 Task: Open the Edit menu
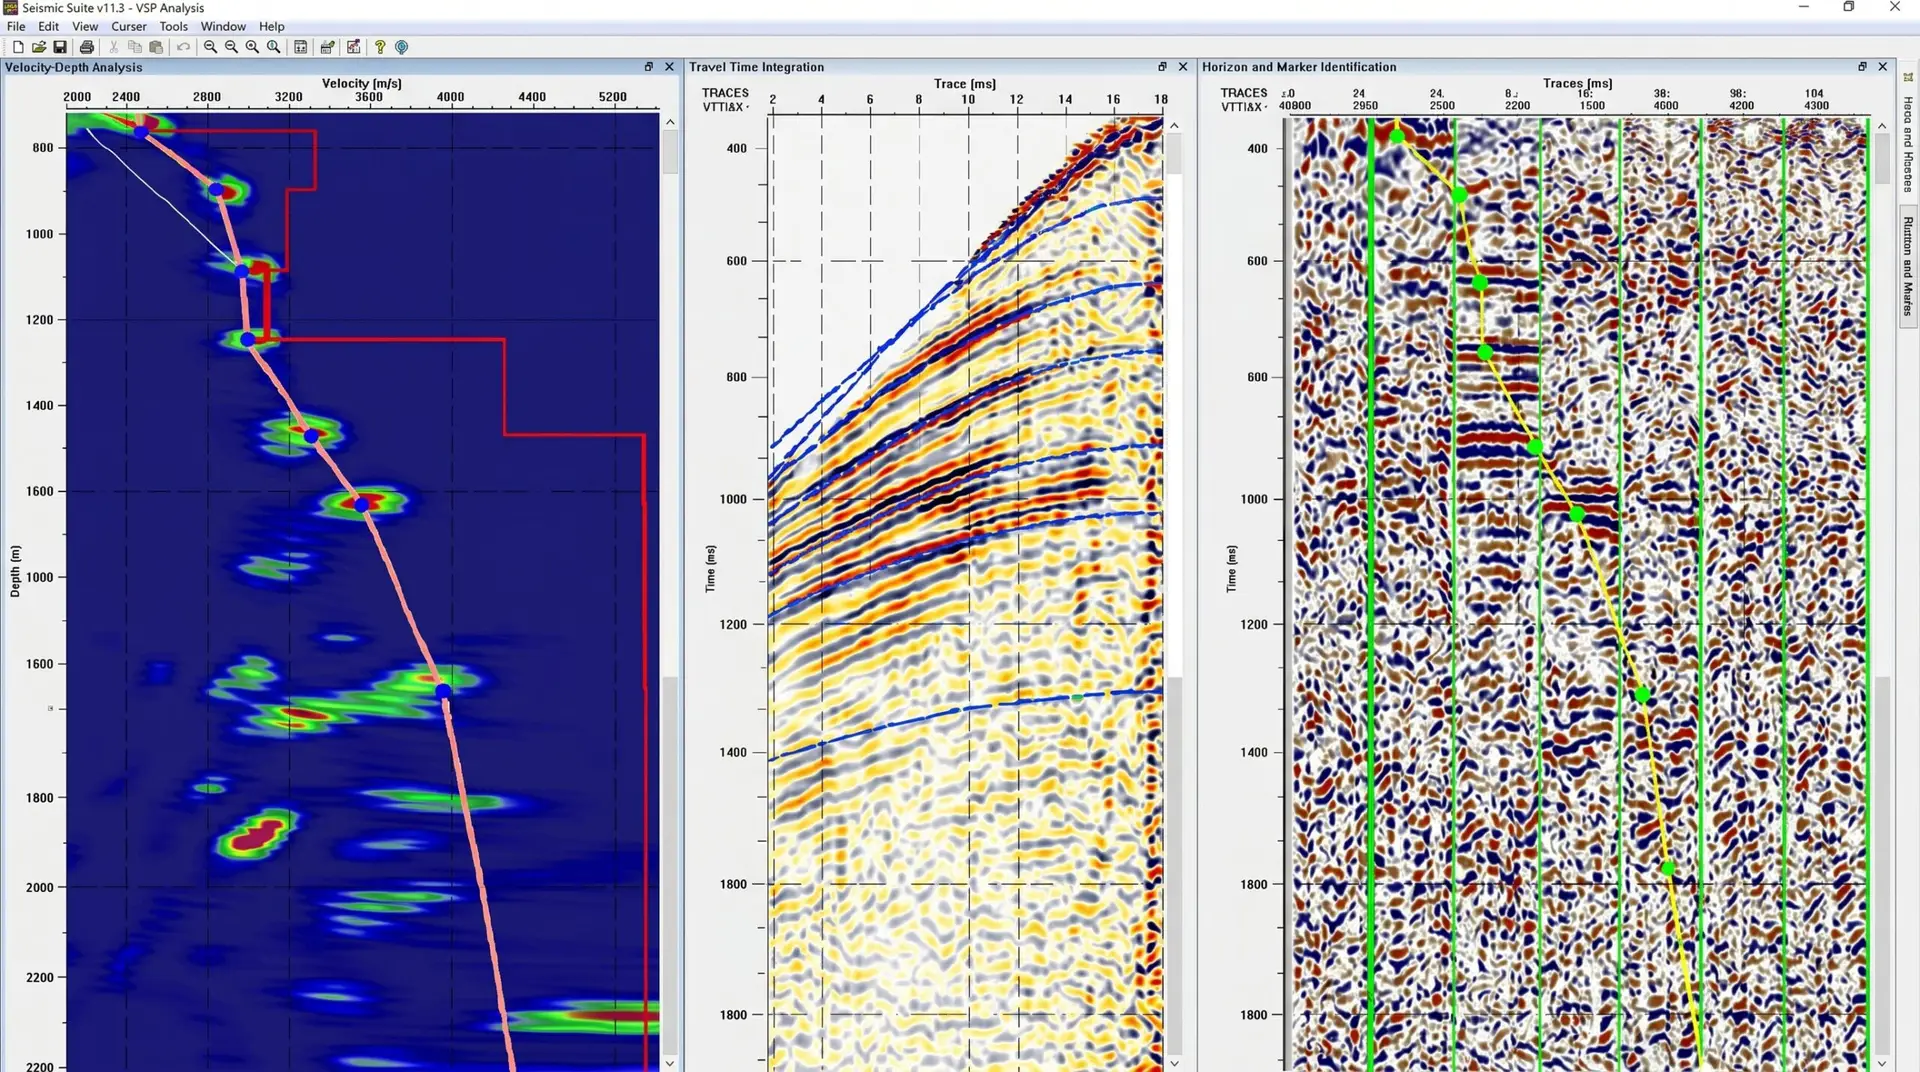[x=48, y=27]
